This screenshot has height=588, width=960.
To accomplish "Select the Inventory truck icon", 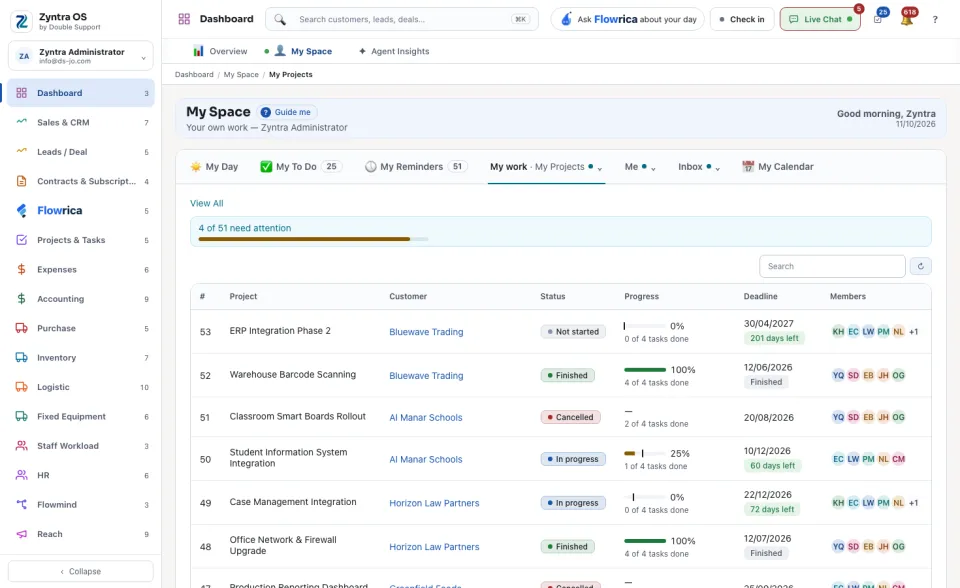I will (21, 357).
